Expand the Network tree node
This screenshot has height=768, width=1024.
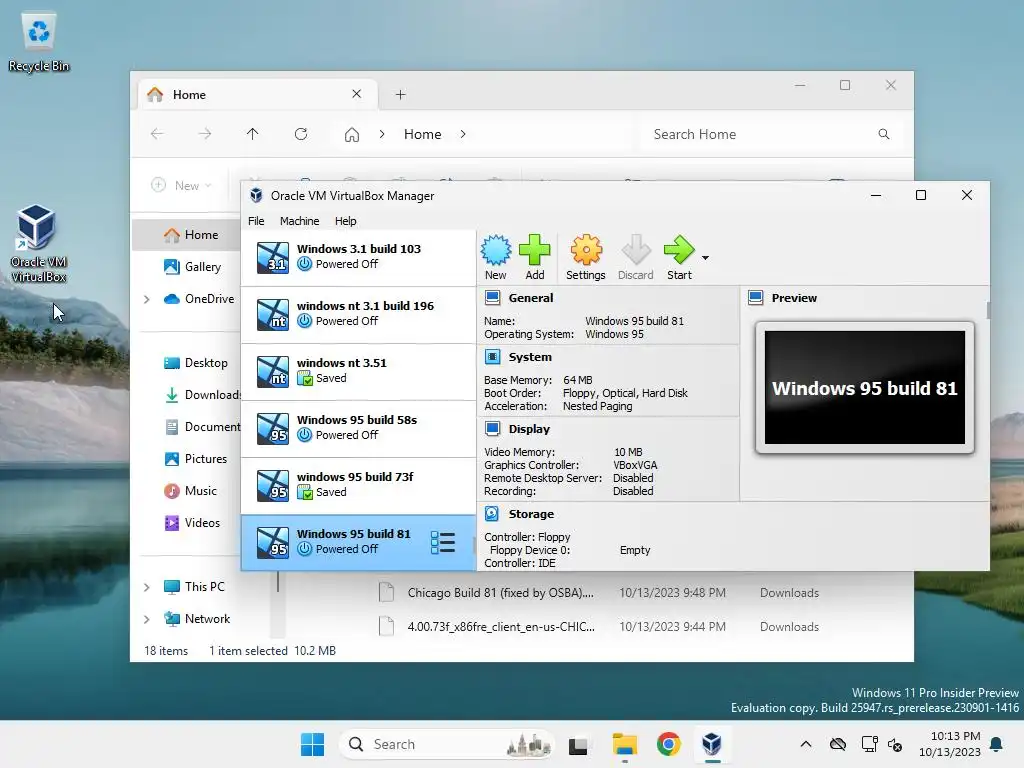coord(147,619)
